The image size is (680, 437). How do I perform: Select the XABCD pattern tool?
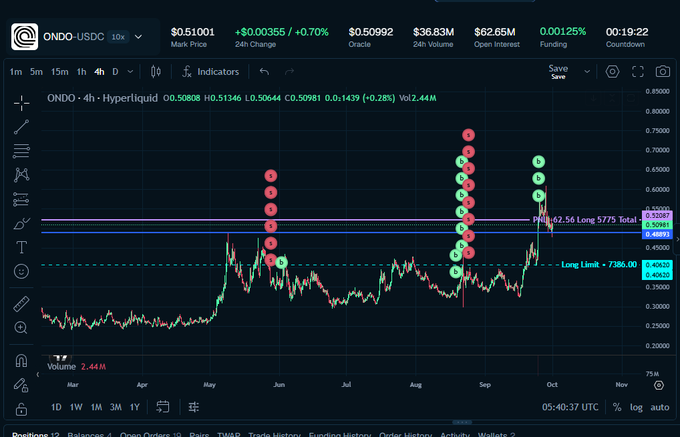tap(21, 175)
